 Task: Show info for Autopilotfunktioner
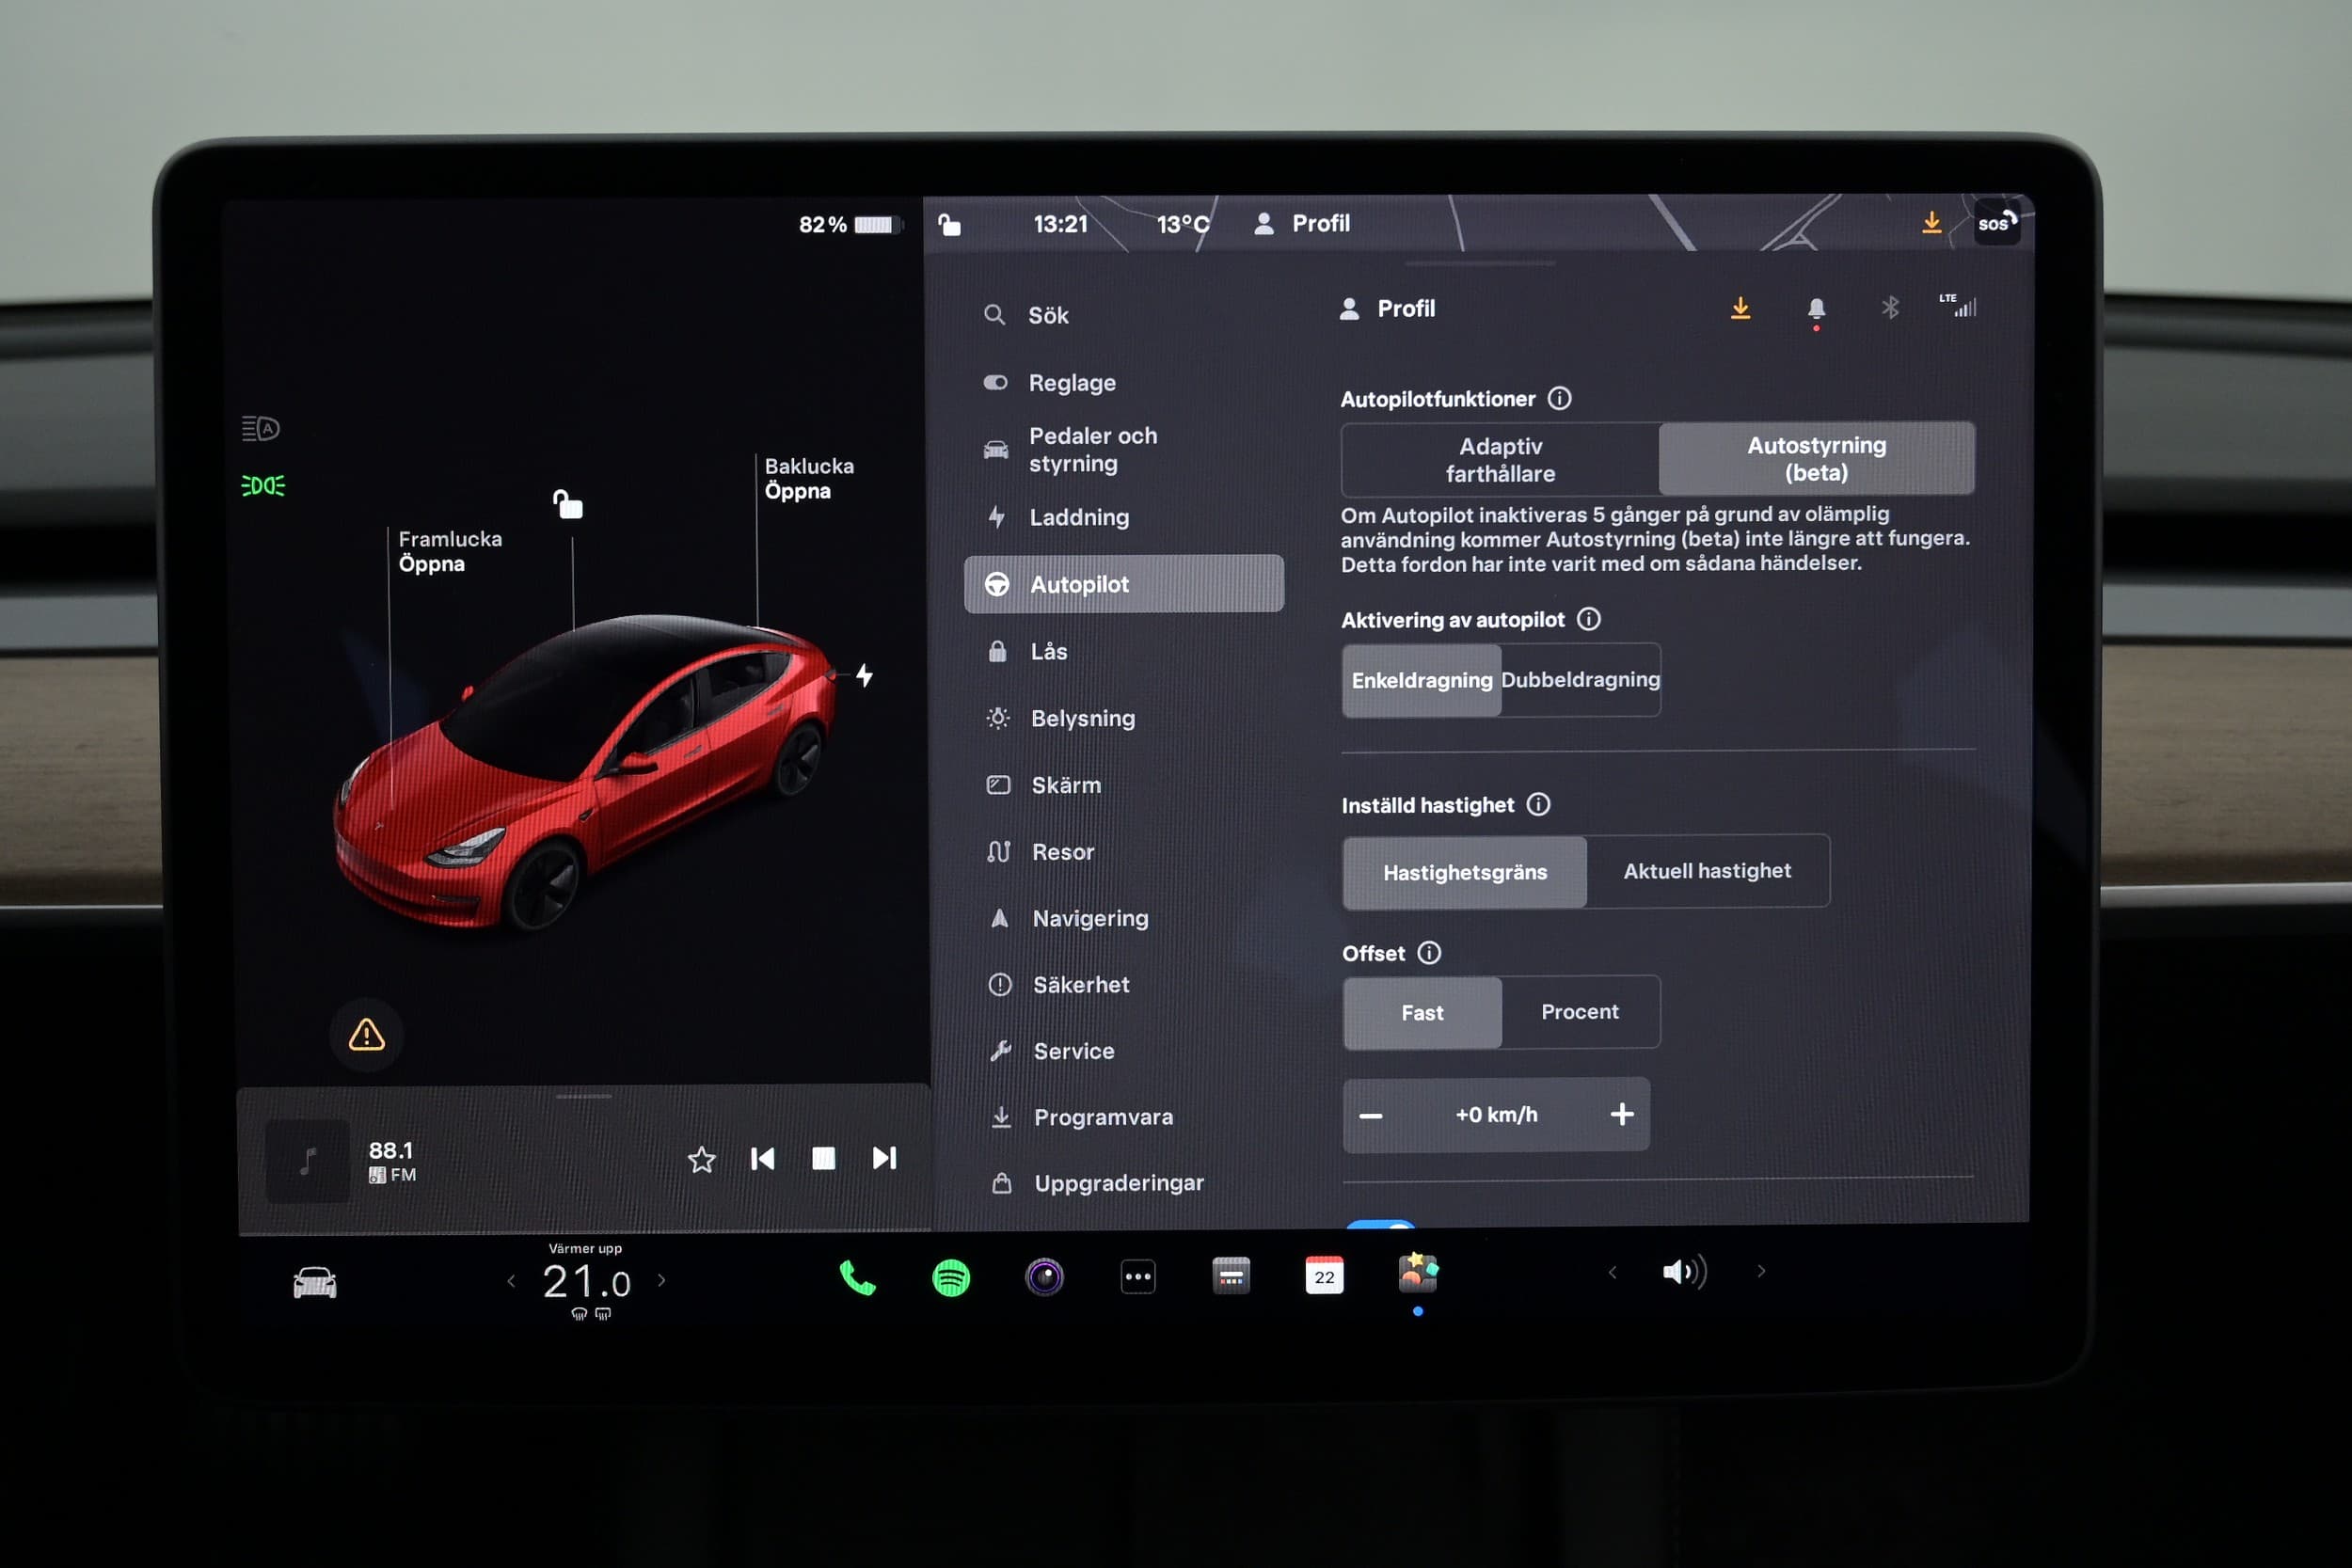coord(1559,398)
